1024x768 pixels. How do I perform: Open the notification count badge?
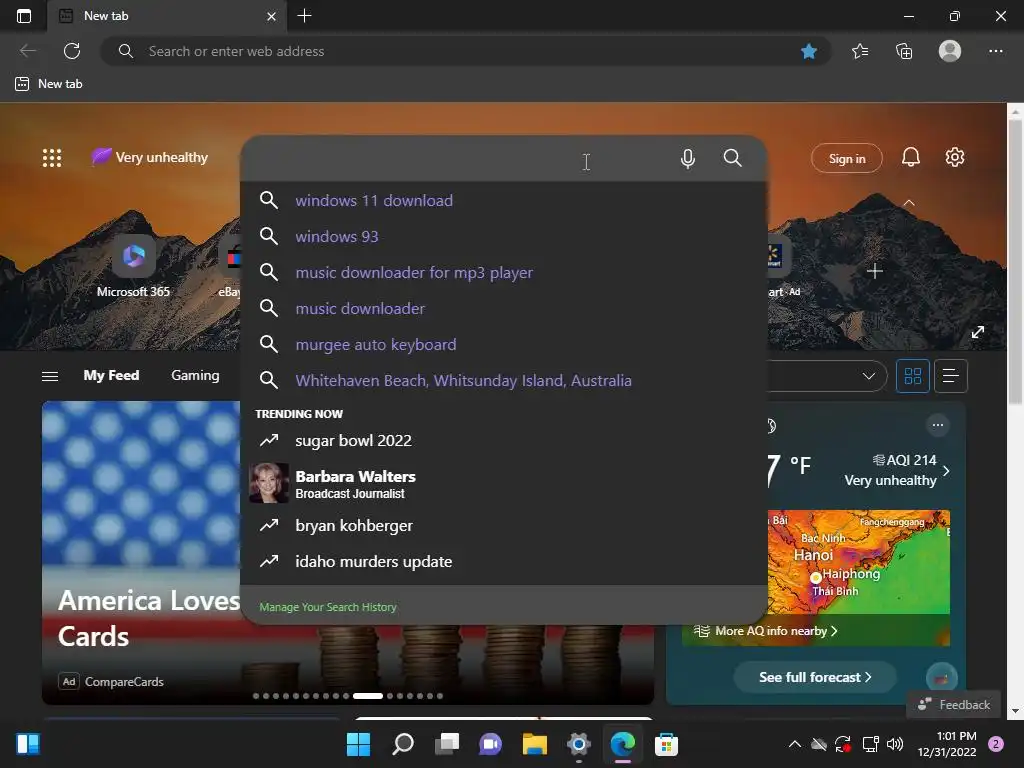[x=996, y=744]
